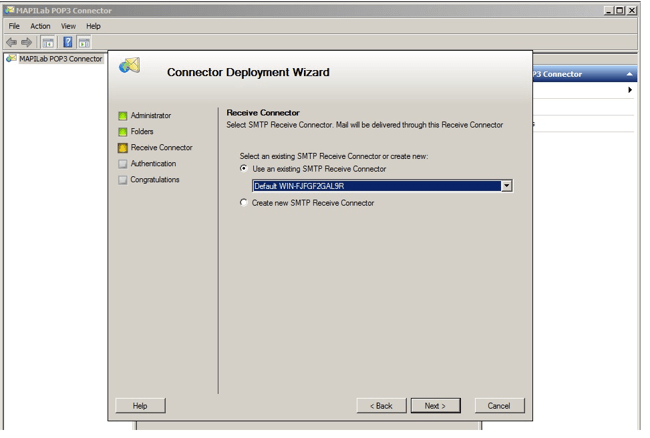Click the blue Help question mark toolbar icon
The width and height of the screenshot is (650, 438).
pyautogui.click(x=68, y=42)
